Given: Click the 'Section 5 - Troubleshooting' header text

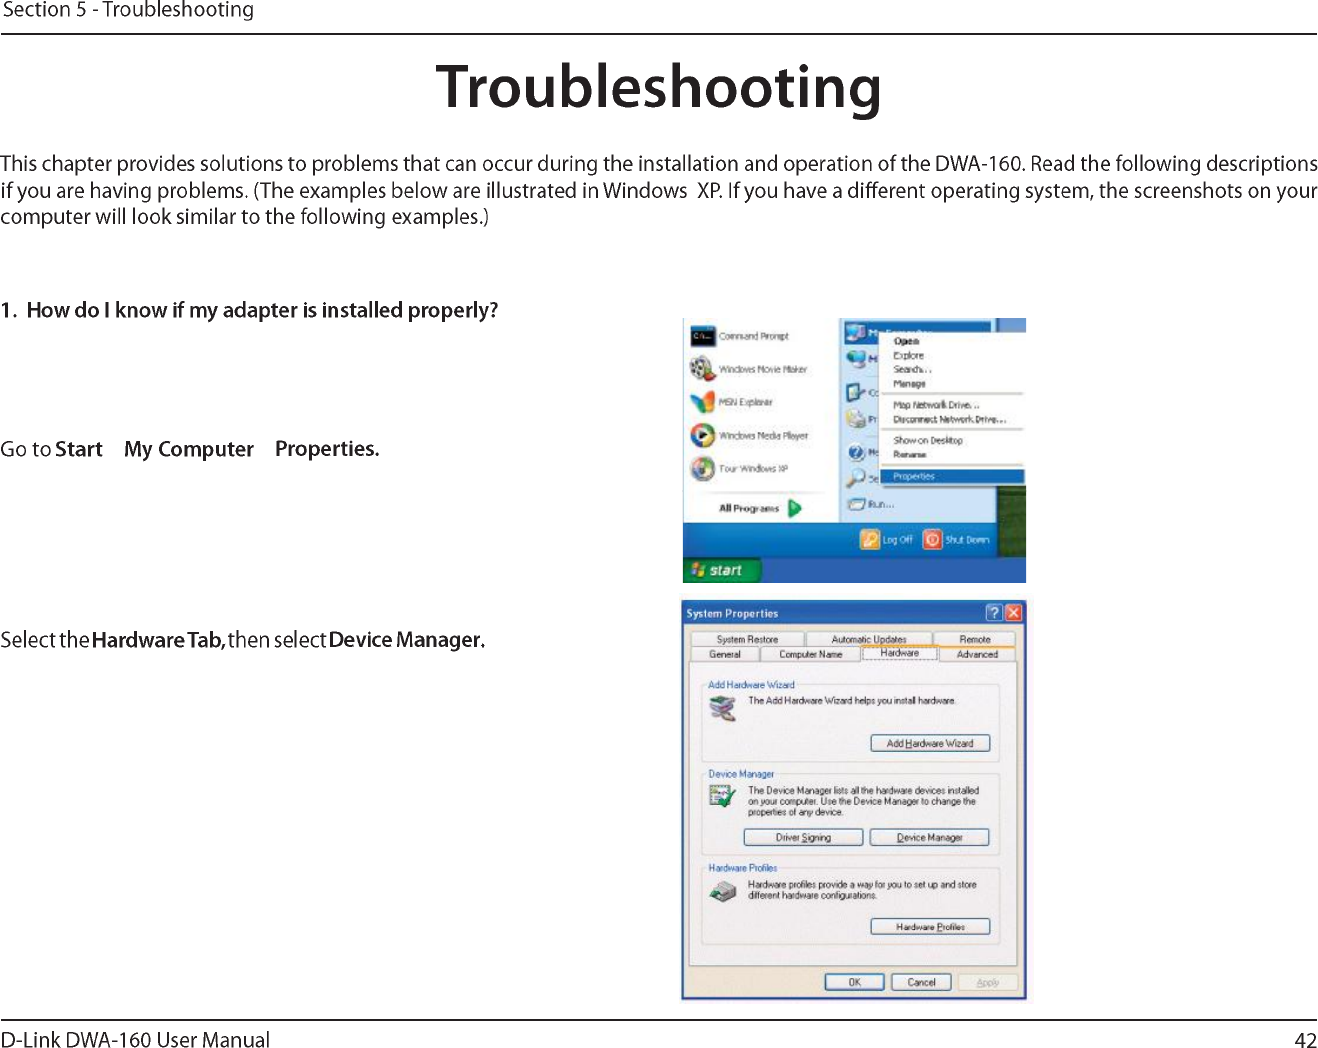Looking at the screenshot, I should point(128,10).
